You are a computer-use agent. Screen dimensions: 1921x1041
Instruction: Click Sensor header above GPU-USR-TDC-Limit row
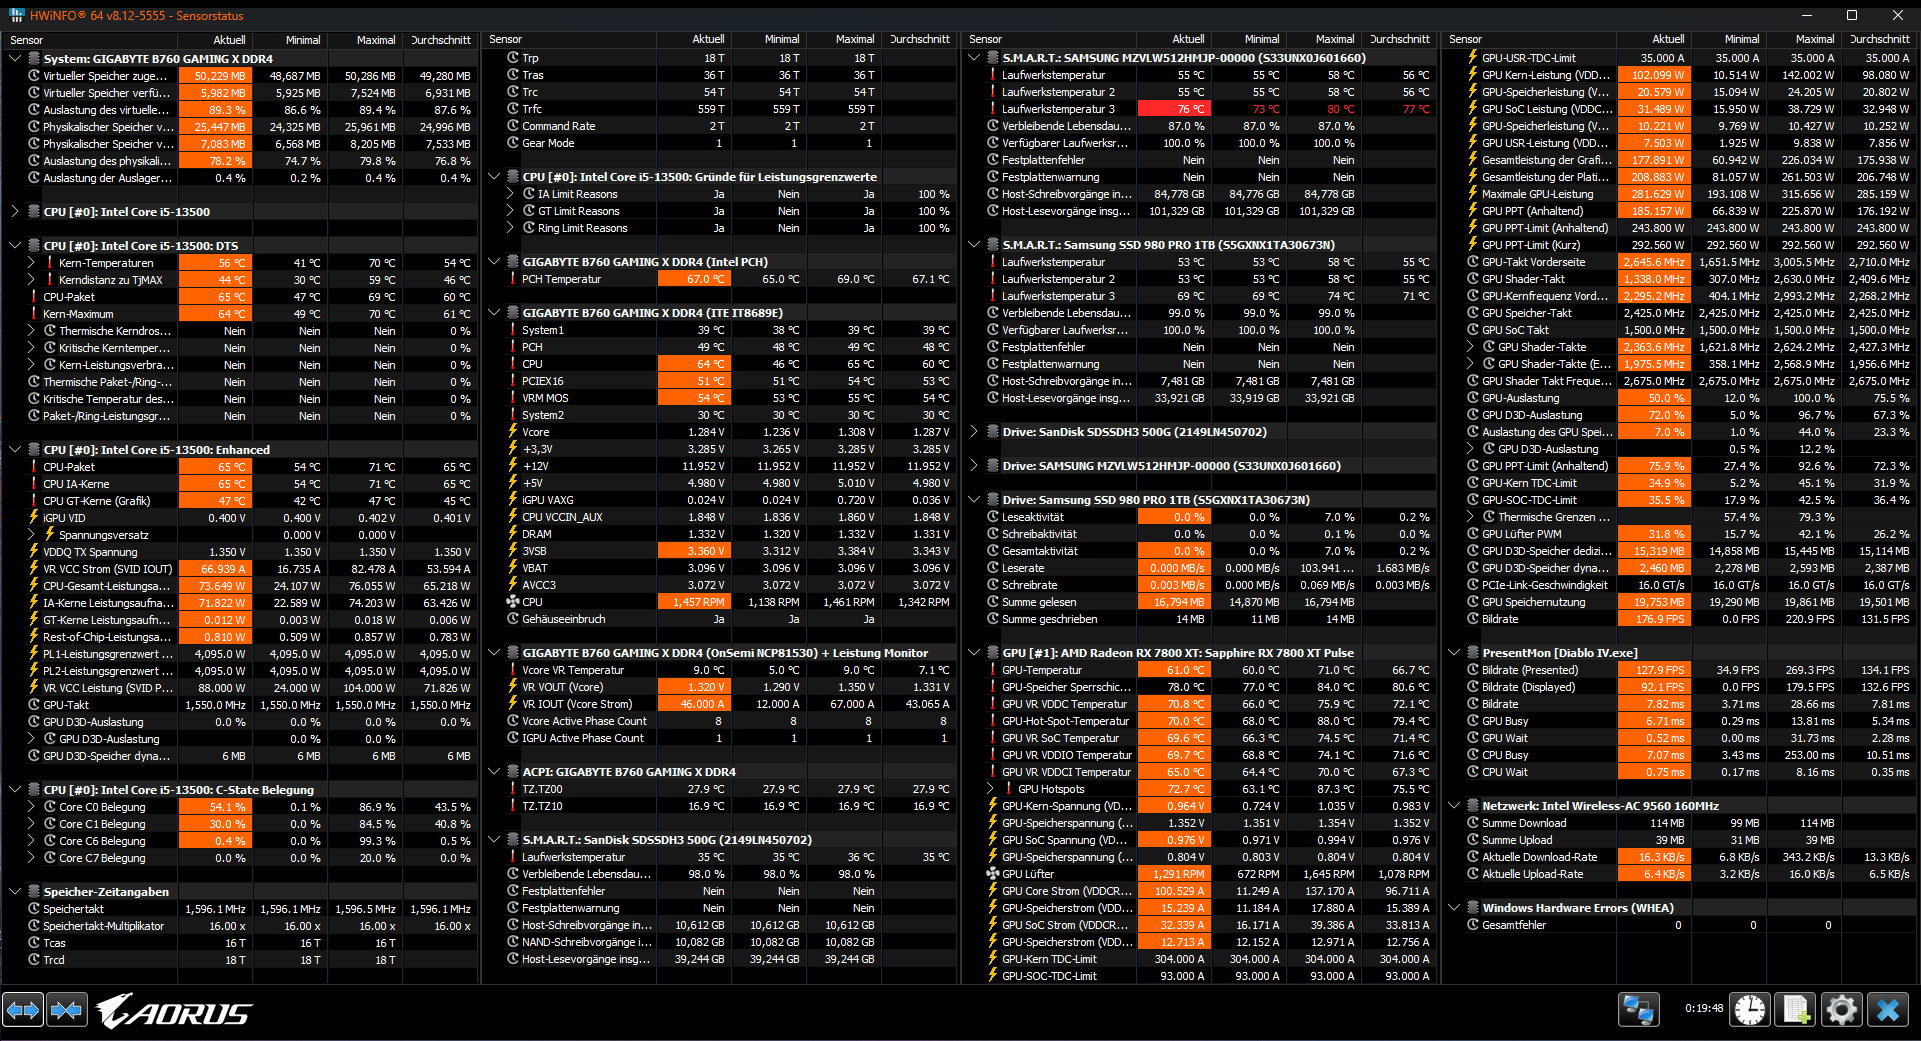(x=1530, y=39)
